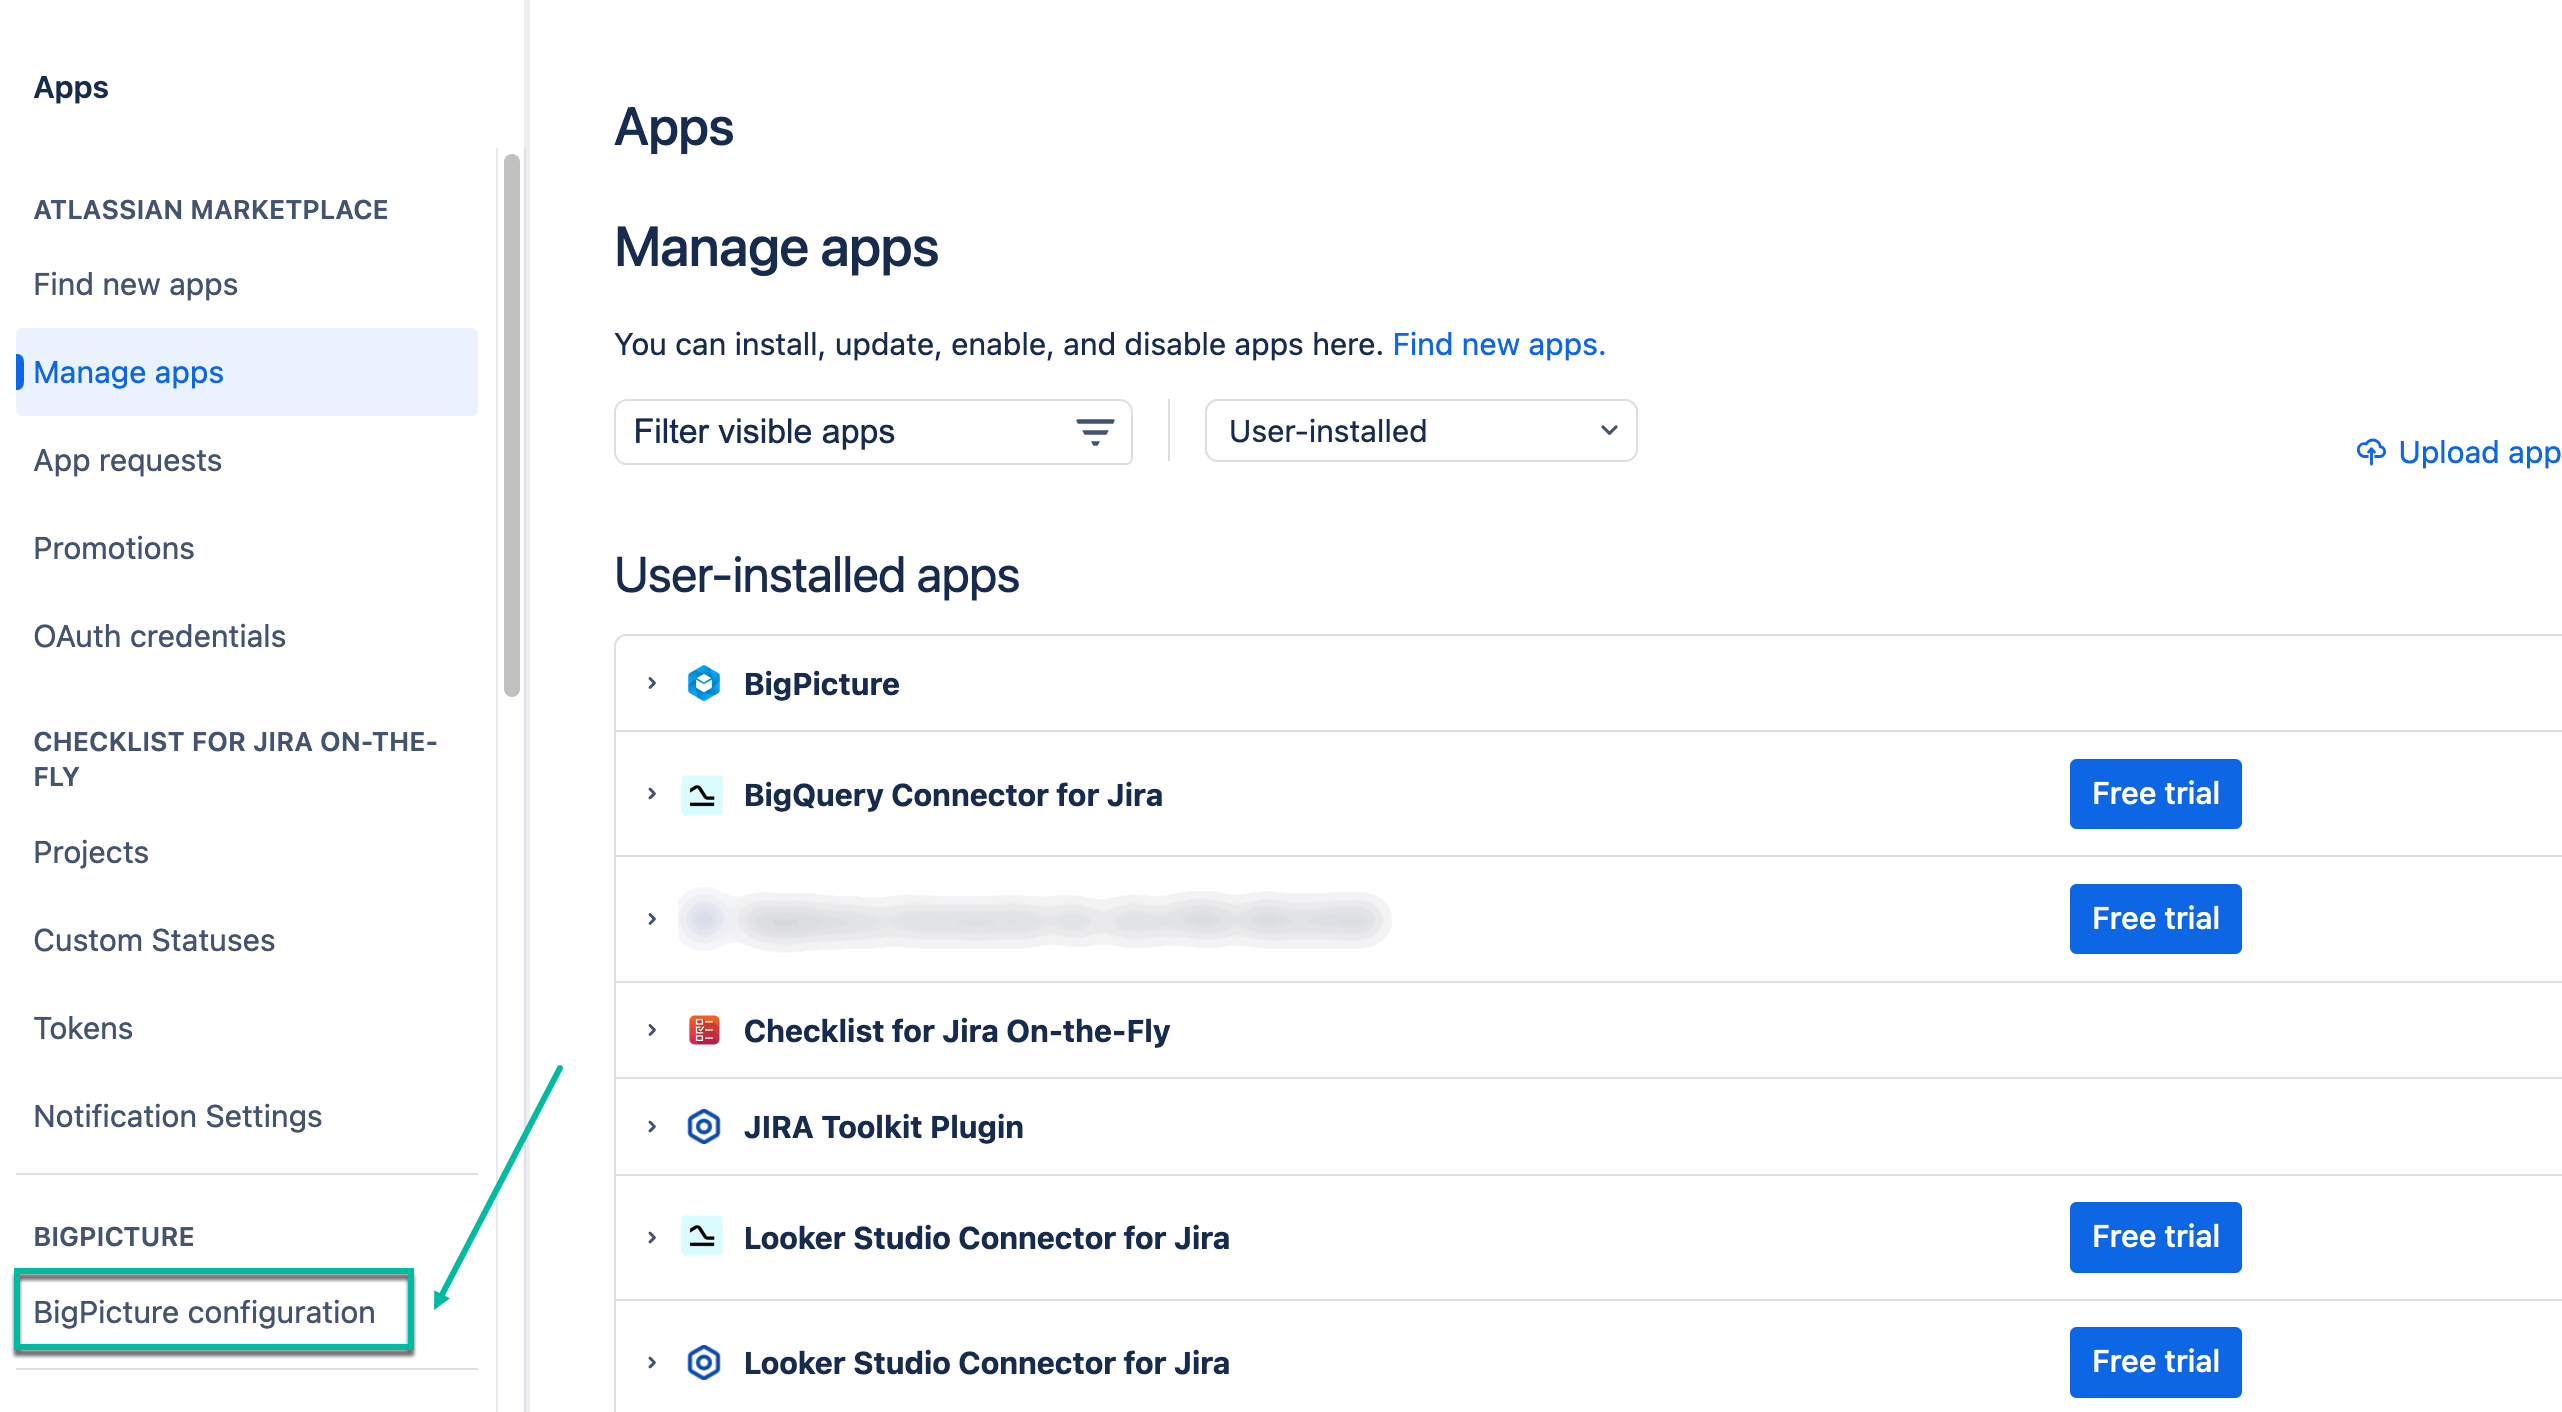
Task: Click the BigQuery Connector for Jira icon
Action: point(703,794)
